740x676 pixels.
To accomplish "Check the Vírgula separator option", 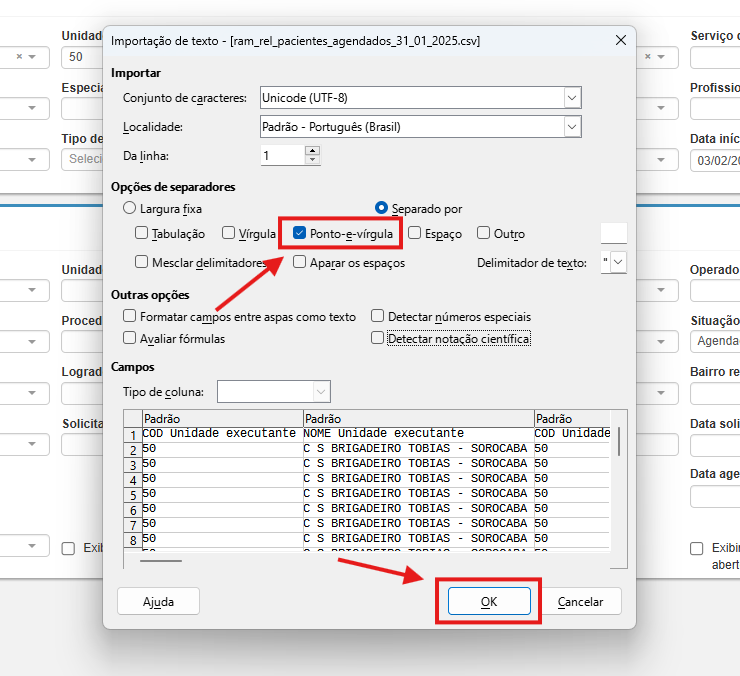I will tap(228, 233).
